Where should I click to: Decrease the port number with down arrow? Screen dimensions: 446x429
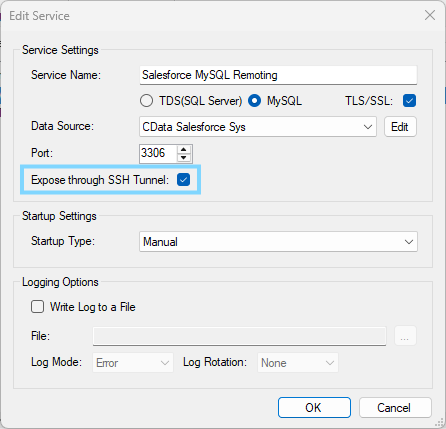[184, 158]
